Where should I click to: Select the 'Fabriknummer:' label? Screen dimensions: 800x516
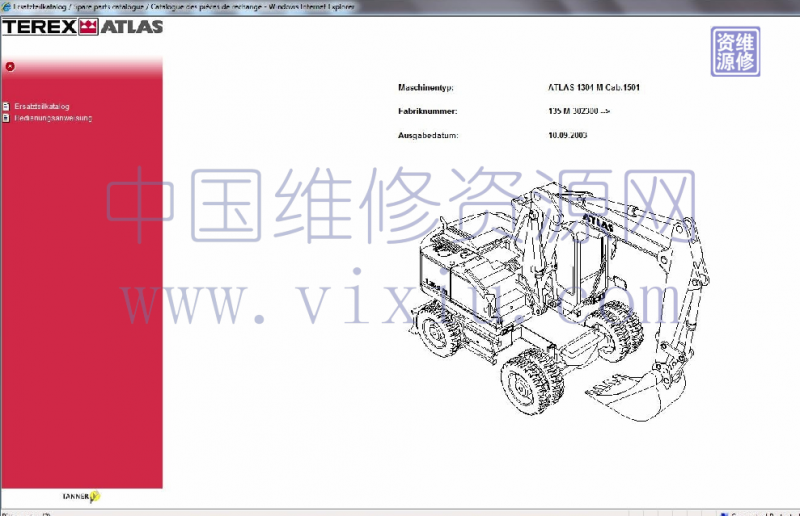coord(428,111)
